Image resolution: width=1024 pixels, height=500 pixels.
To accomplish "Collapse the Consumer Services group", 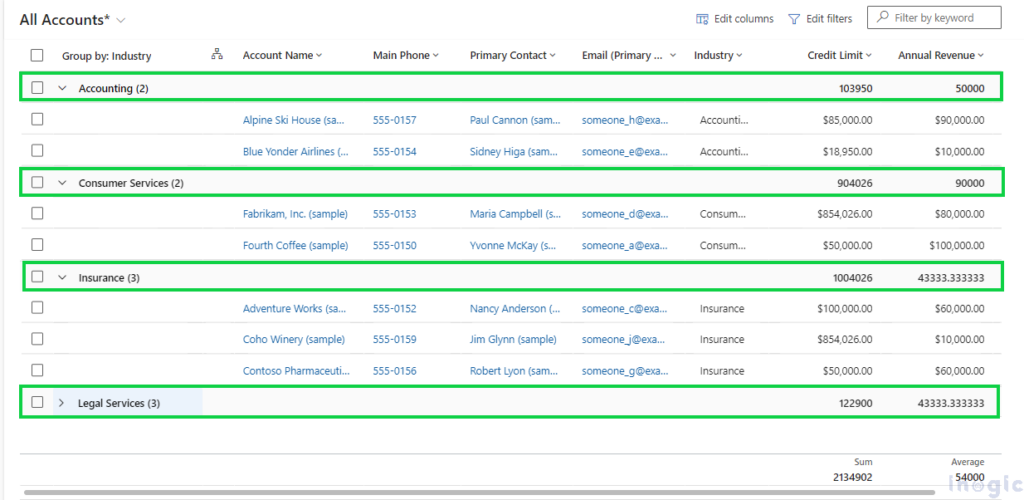I will tap(62, 183).
